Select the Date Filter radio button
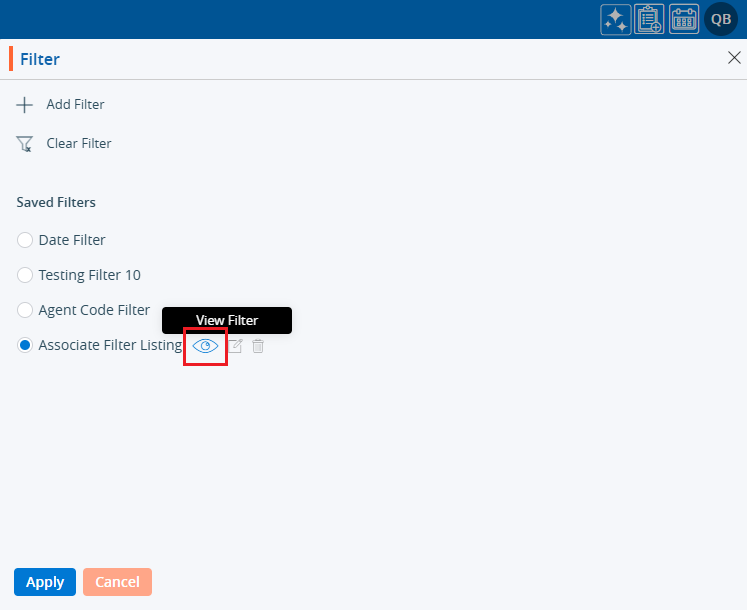 click(x=25, y=240)
